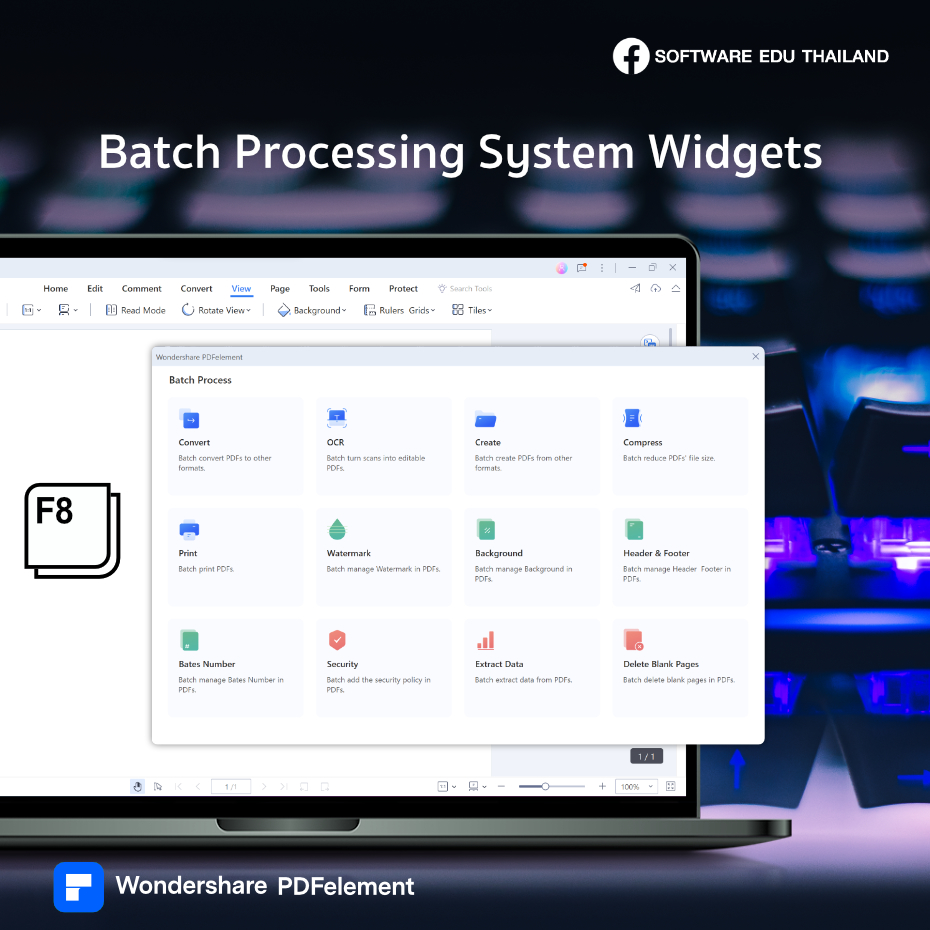This screenshot has width=930, height=930.
Task: Go to previous page in status bar
Action: pyautogui.click(x=198, y=786)
